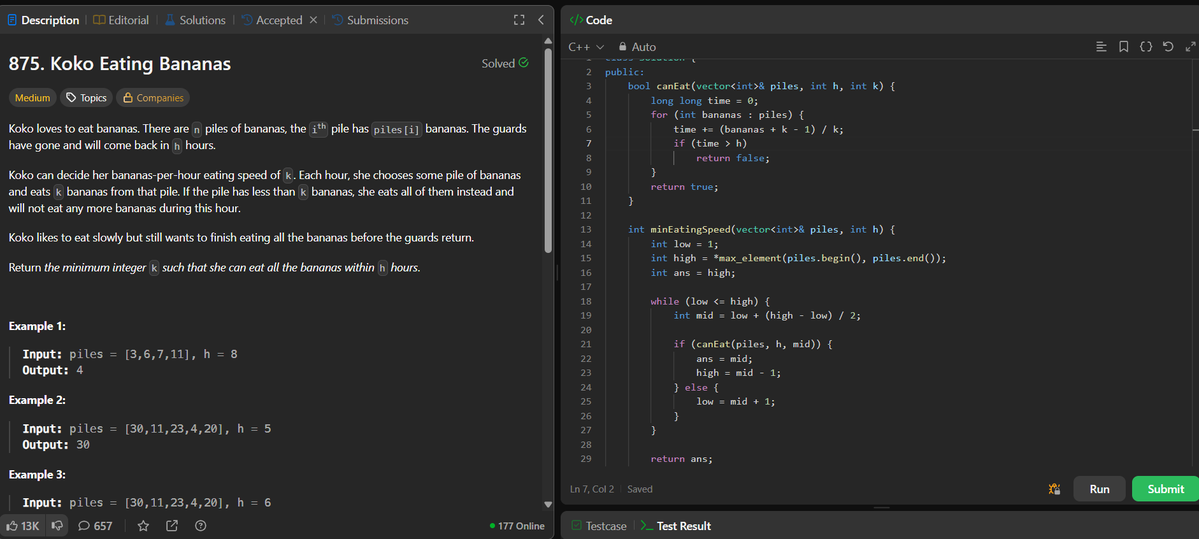Click the description scroll-up arrow
Screen dimensions: 1199x539
pos(548,41)
